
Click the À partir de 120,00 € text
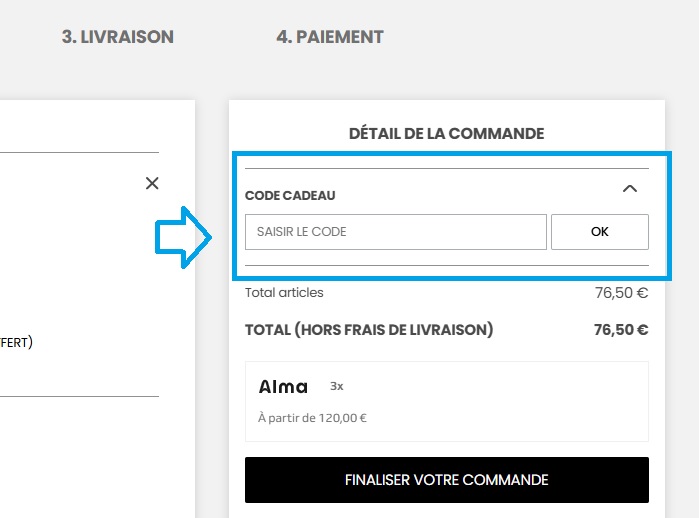click(x=312, y=418)
